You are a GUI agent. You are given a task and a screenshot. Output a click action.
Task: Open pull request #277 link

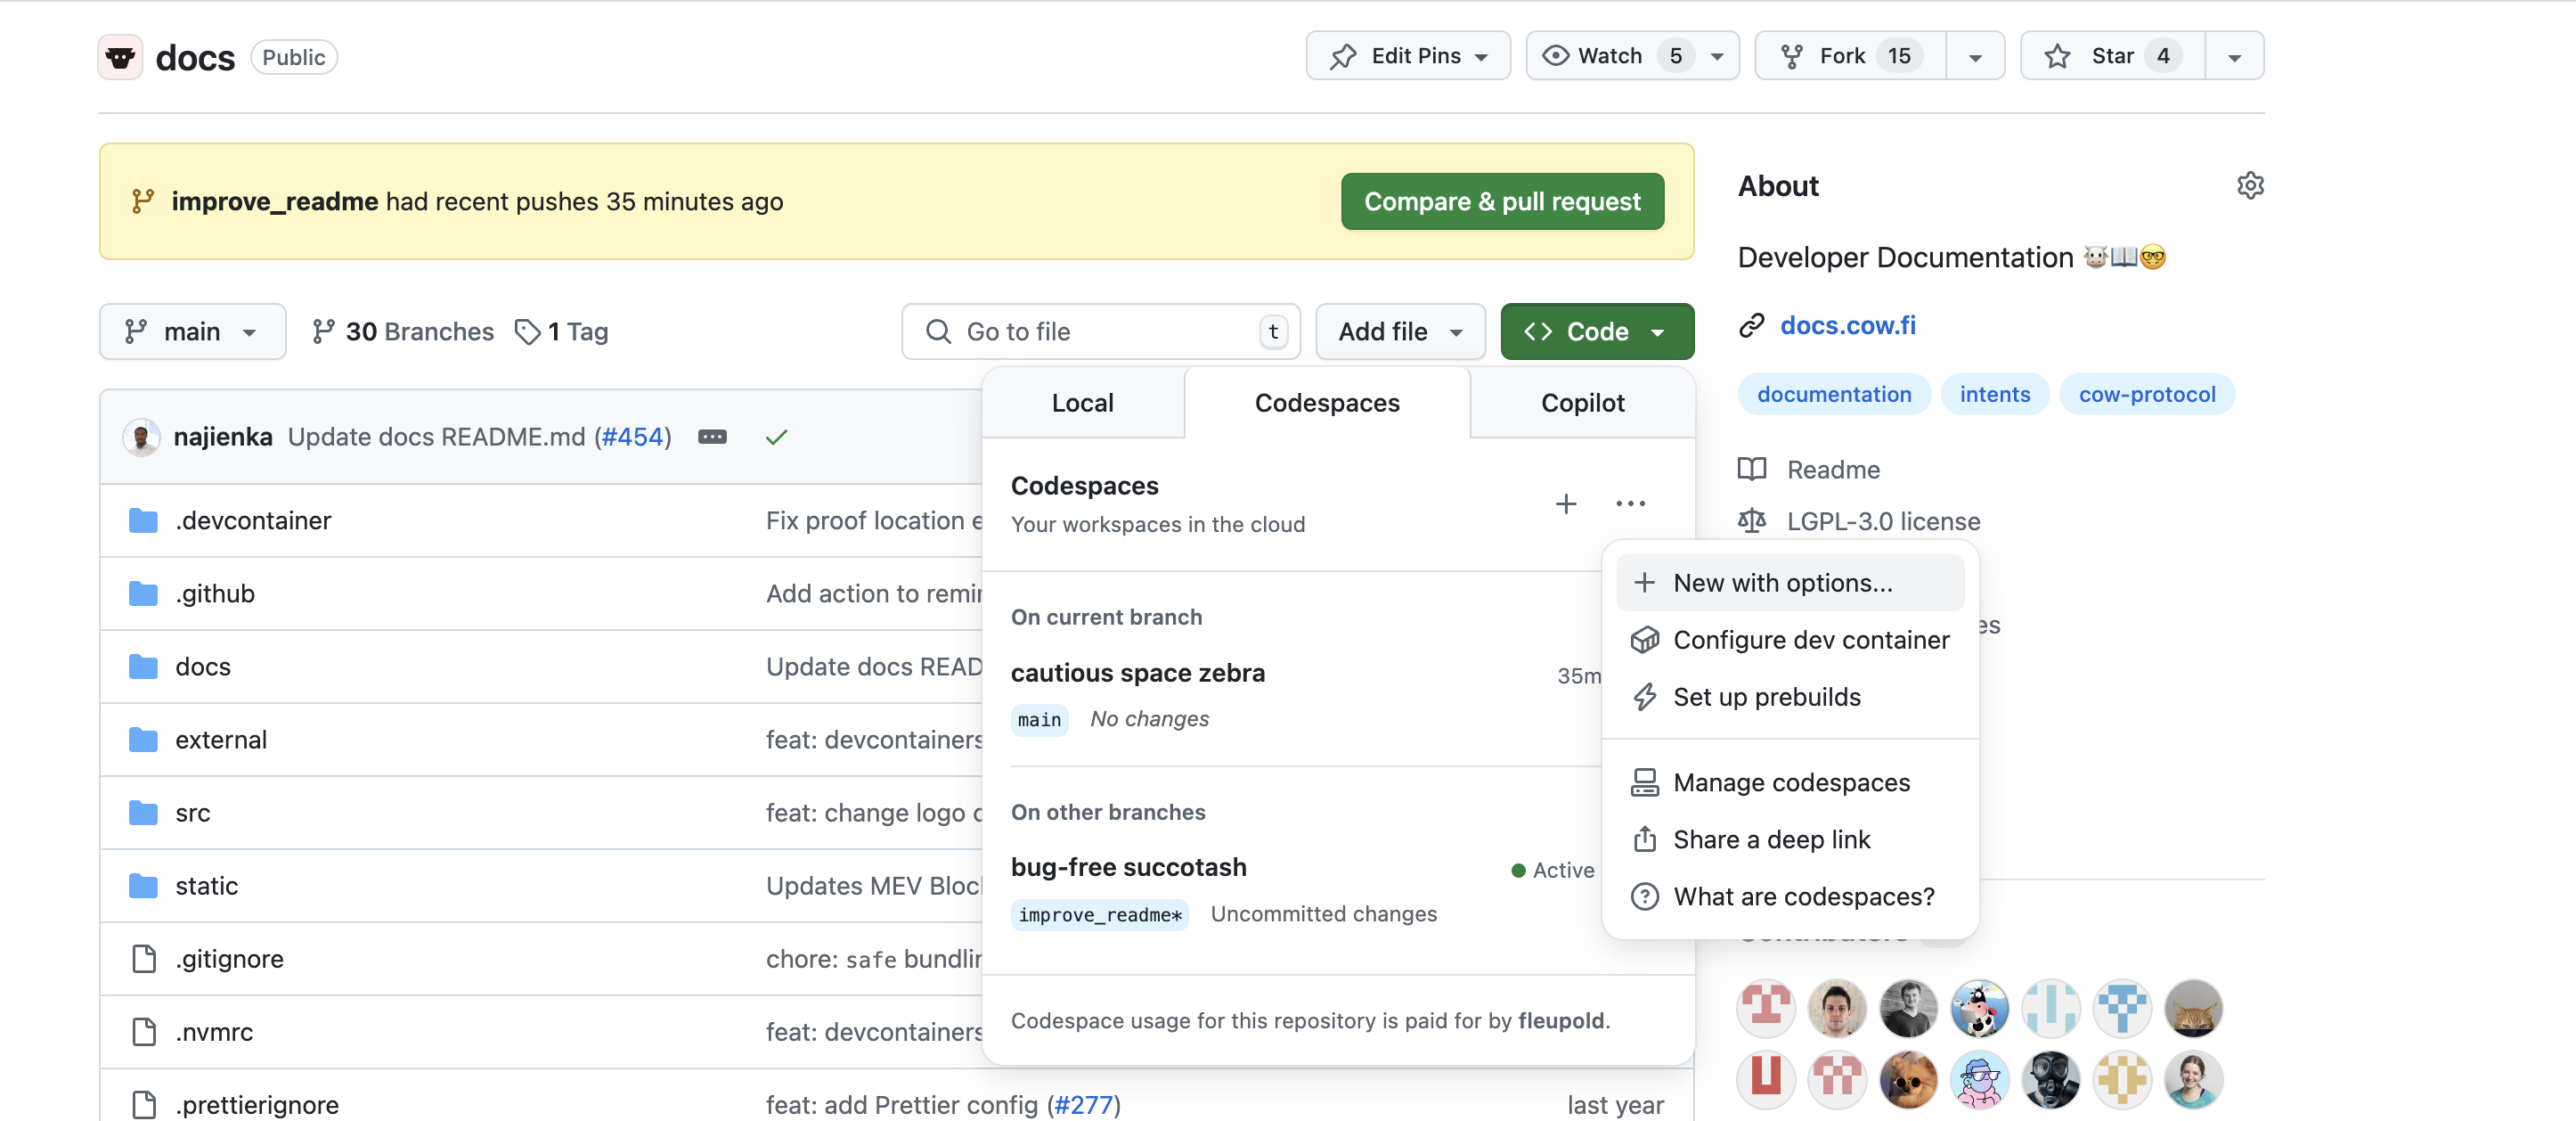coord(1084,1105)
